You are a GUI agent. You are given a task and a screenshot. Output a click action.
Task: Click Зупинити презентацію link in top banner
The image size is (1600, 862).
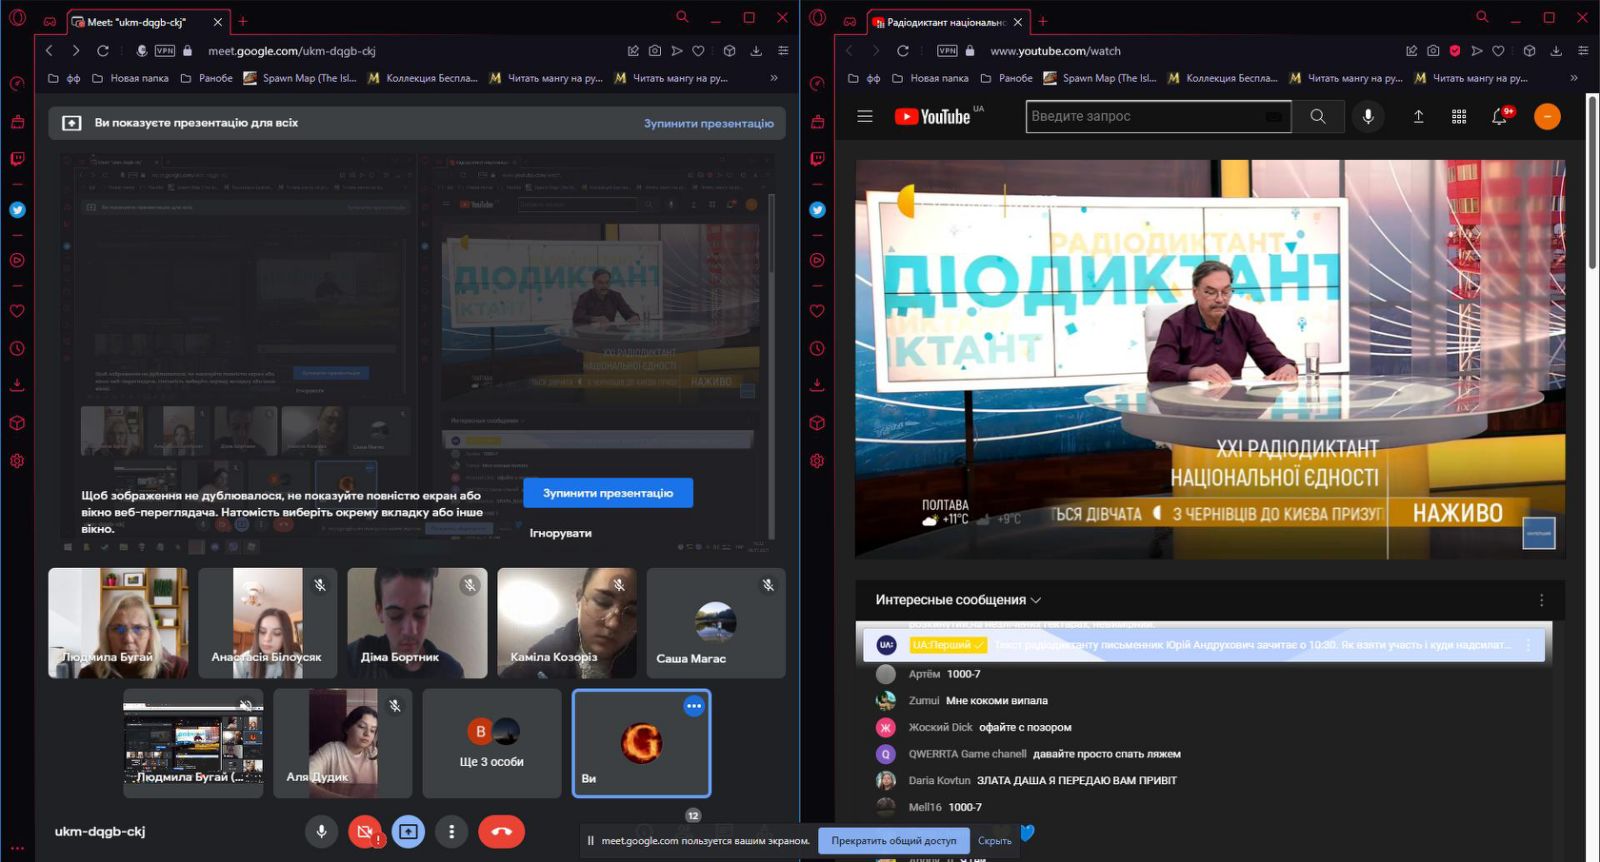click(709, 123)
